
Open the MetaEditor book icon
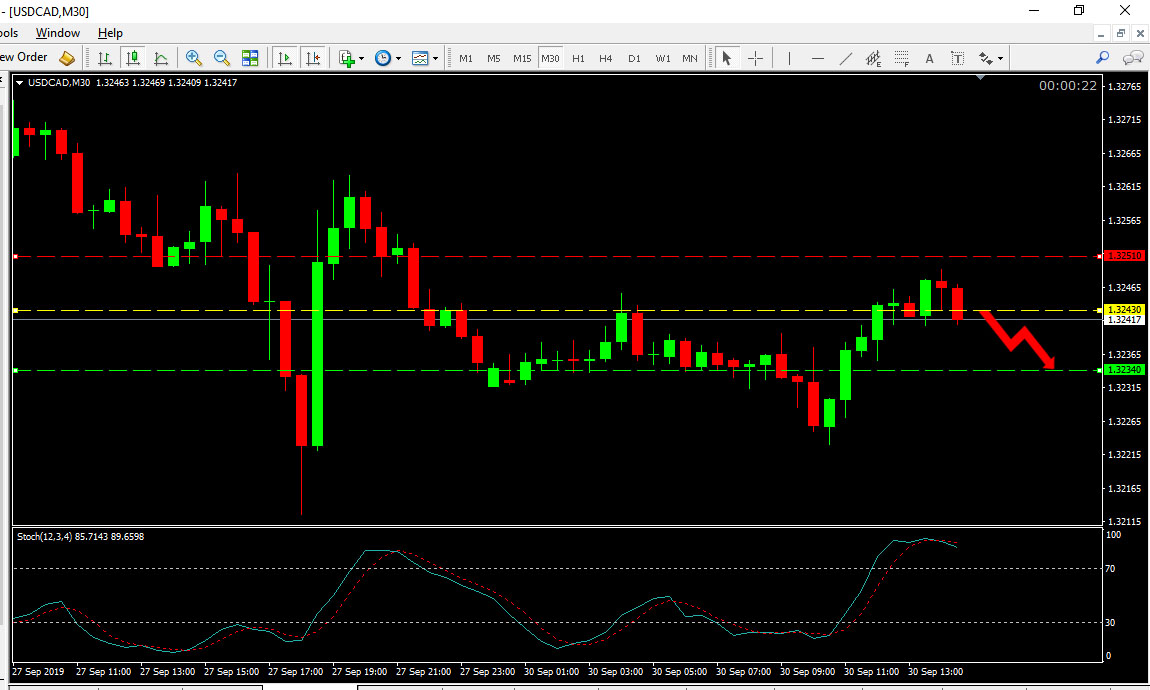tap(67, 58)
